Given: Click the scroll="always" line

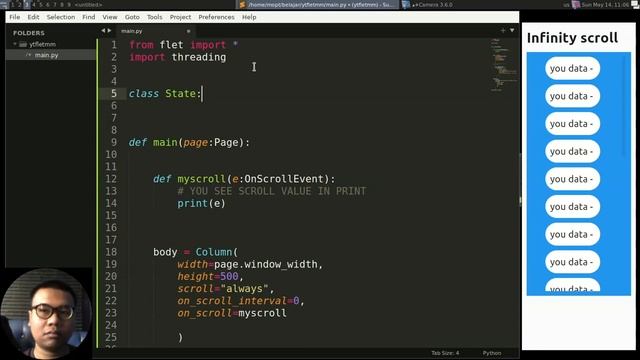Looking at the screenshot, I should 226,289.
